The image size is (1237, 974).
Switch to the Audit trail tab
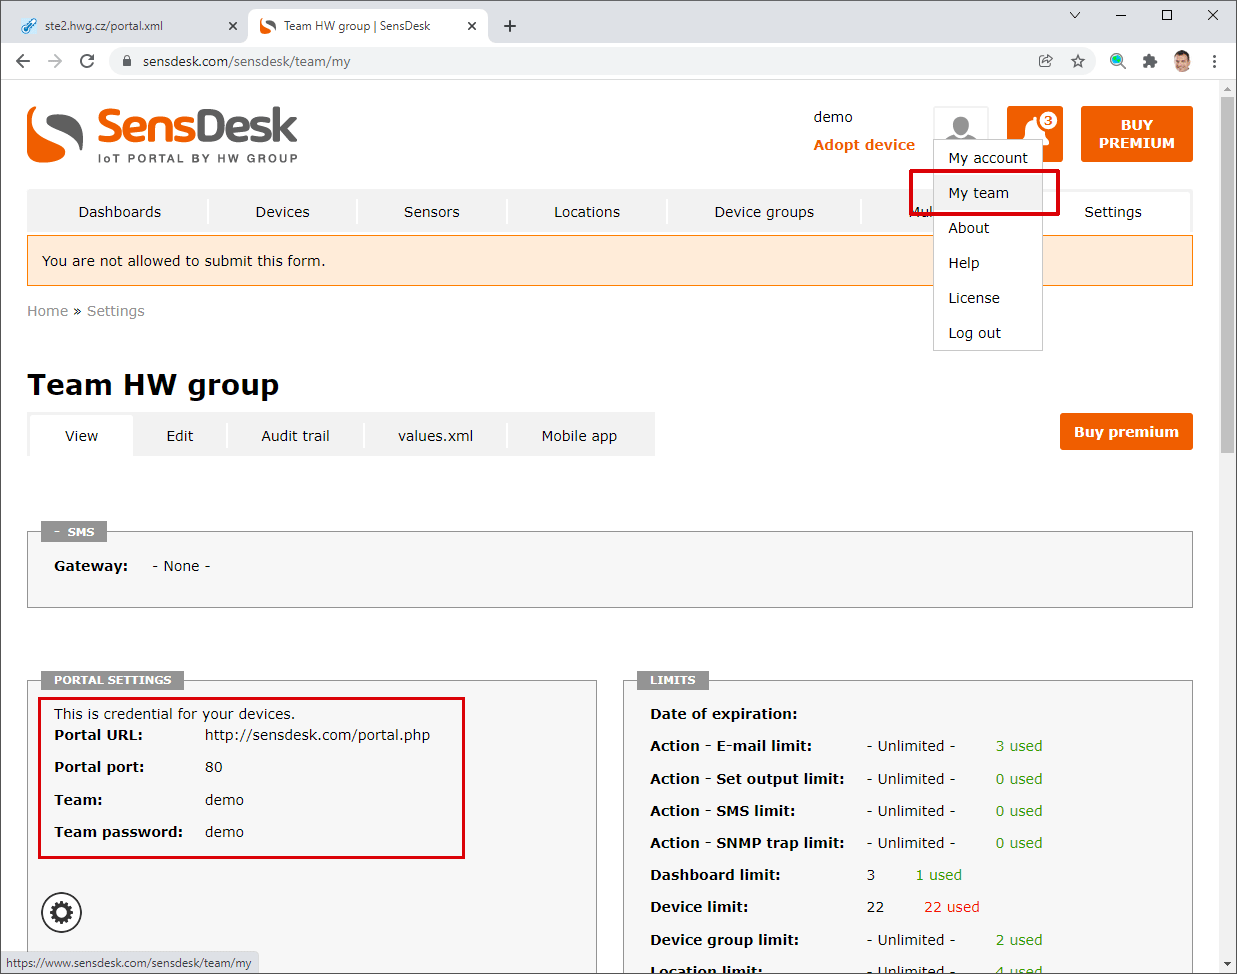click(x=295, y=436)
